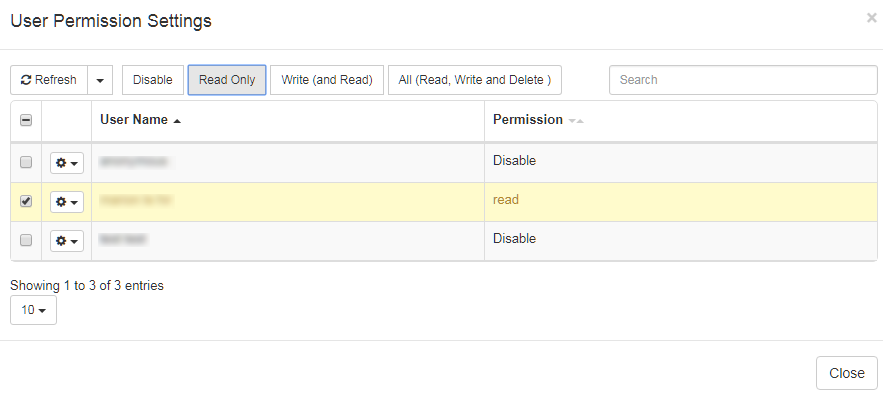Open gear menu for first user row
The height and width of the screenshot is (395, 883).
tap(67, 163)
